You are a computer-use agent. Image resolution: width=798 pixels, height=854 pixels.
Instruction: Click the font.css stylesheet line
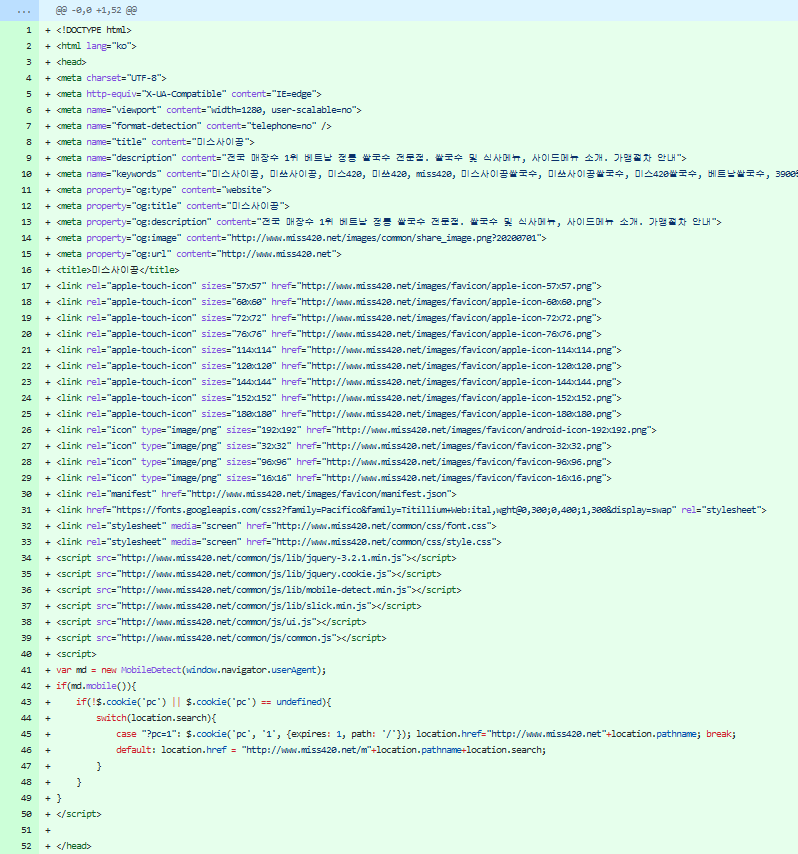[x=276, y=526]
